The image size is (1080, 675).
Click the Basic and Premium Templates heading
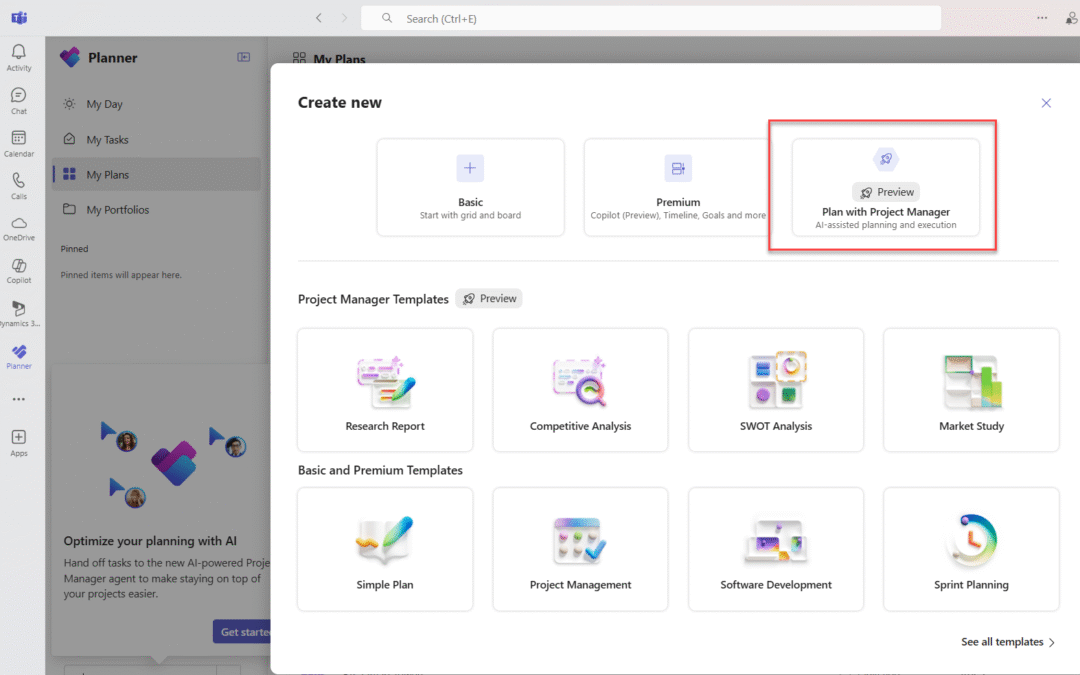pos(380,470)
